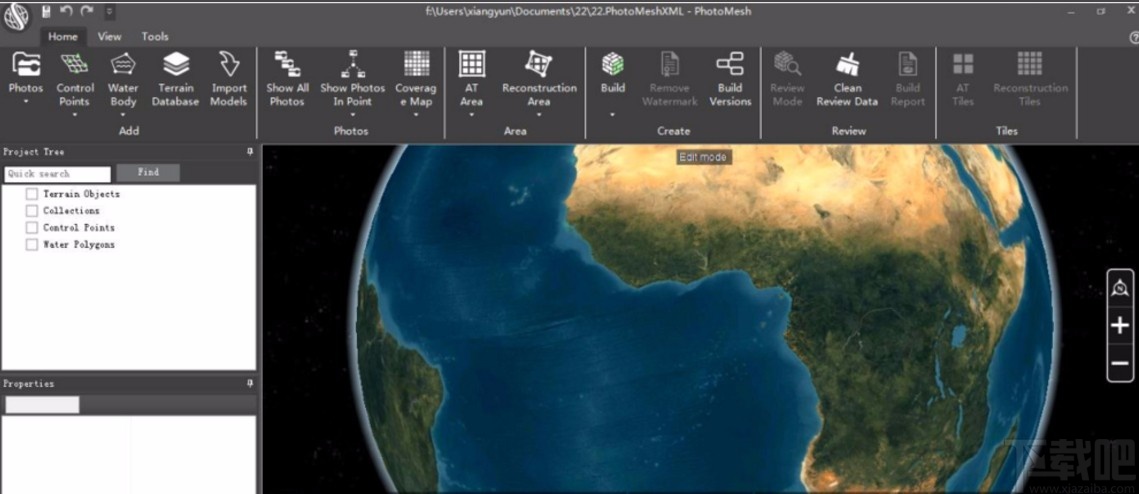
Task: Show Reconstruction Tiles
Action: pos(1030,78)
